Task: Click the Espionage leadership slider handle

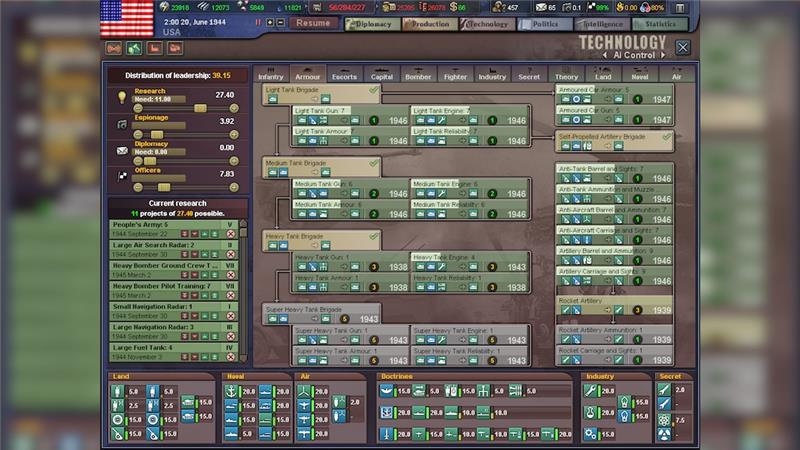Action: 157,135
